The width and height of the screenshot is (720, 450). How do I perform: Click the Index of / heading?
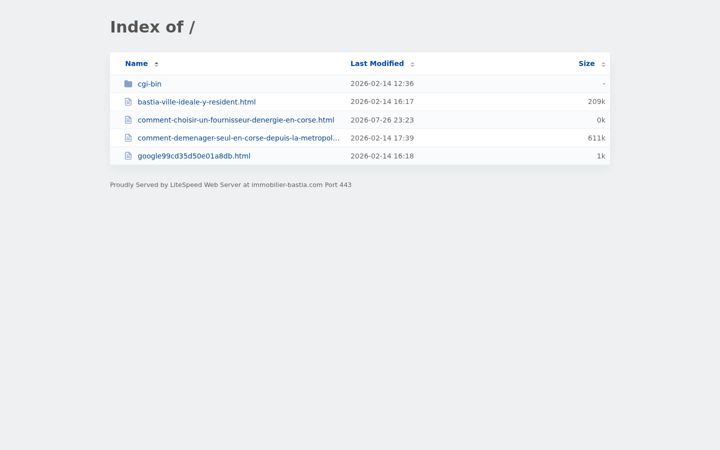[x=152, y=27]
